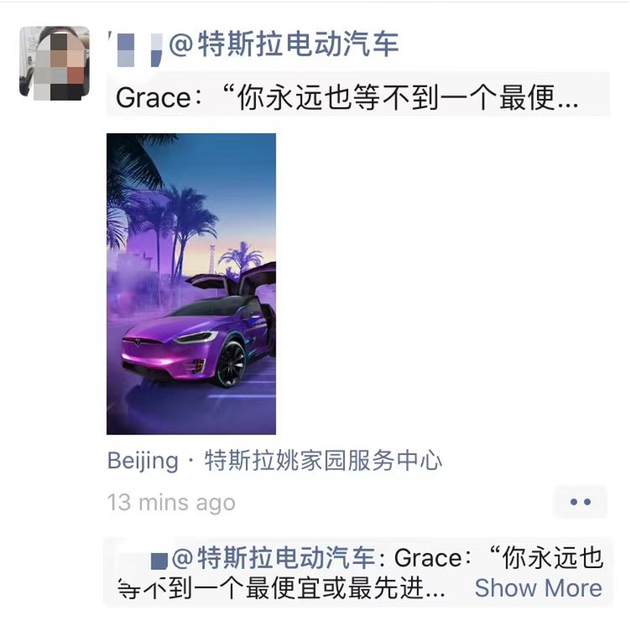
Task: Open poster name @特斯拉电动汽车 in header
Action: [283, 44]
